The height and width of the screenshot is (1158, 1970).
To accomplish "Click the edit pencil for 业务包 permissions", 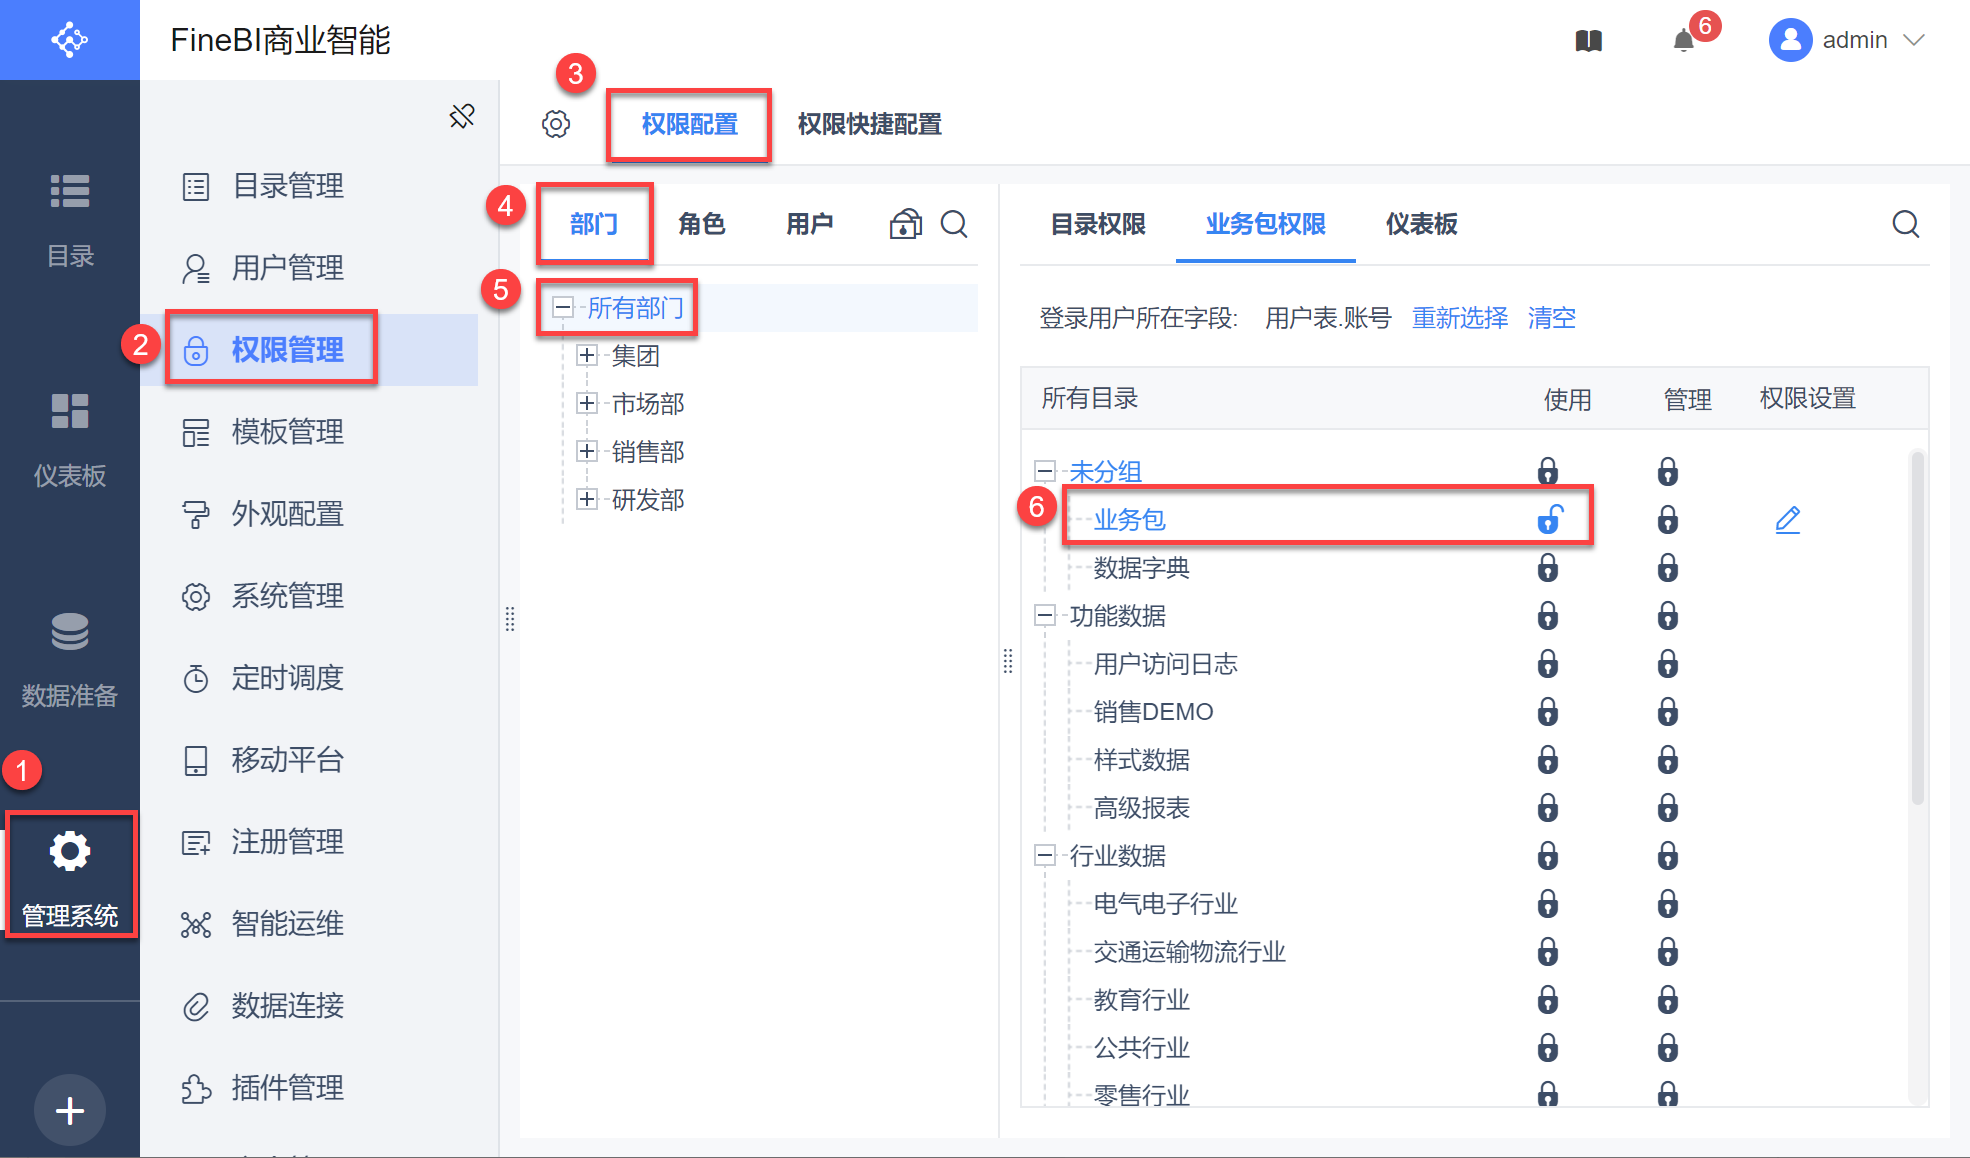I will pos(1787,520).
